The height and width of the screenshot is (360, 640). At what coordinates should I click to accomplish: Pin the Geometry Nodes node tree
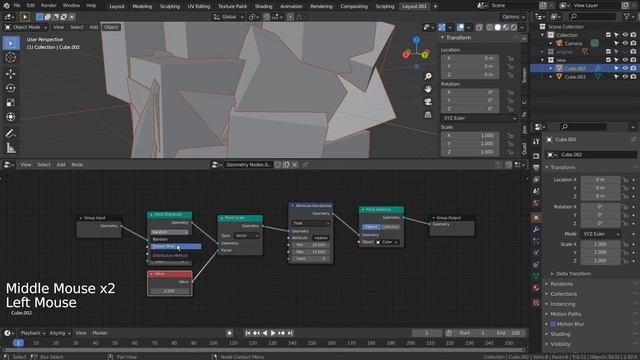coord(305,164)
